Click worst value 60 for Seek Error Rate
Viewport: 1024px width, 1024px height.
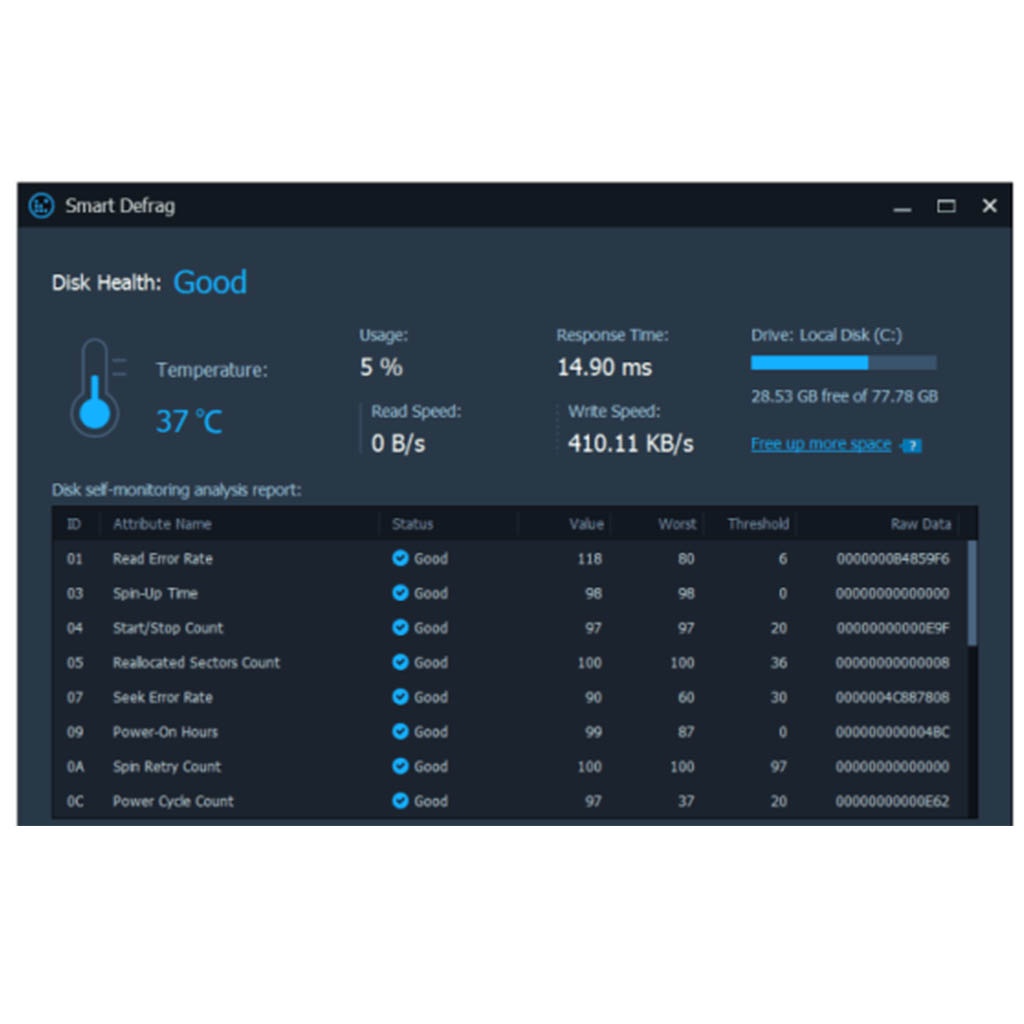click(x=686, y=697)
